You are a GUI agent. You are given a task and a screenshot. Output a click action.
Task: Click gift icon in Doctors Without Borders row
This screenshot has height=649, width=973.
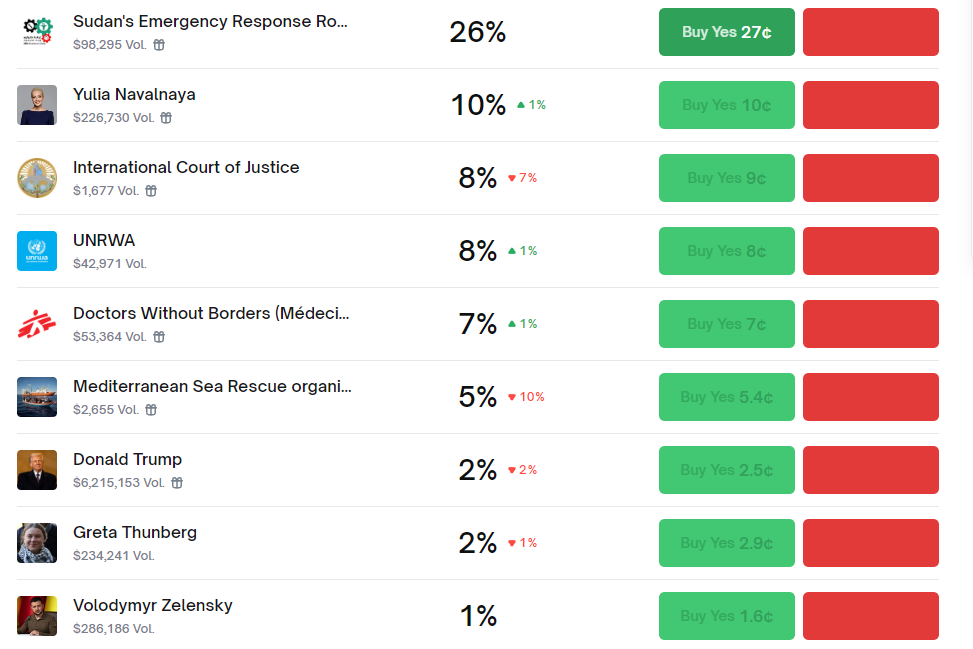(159, 337)
